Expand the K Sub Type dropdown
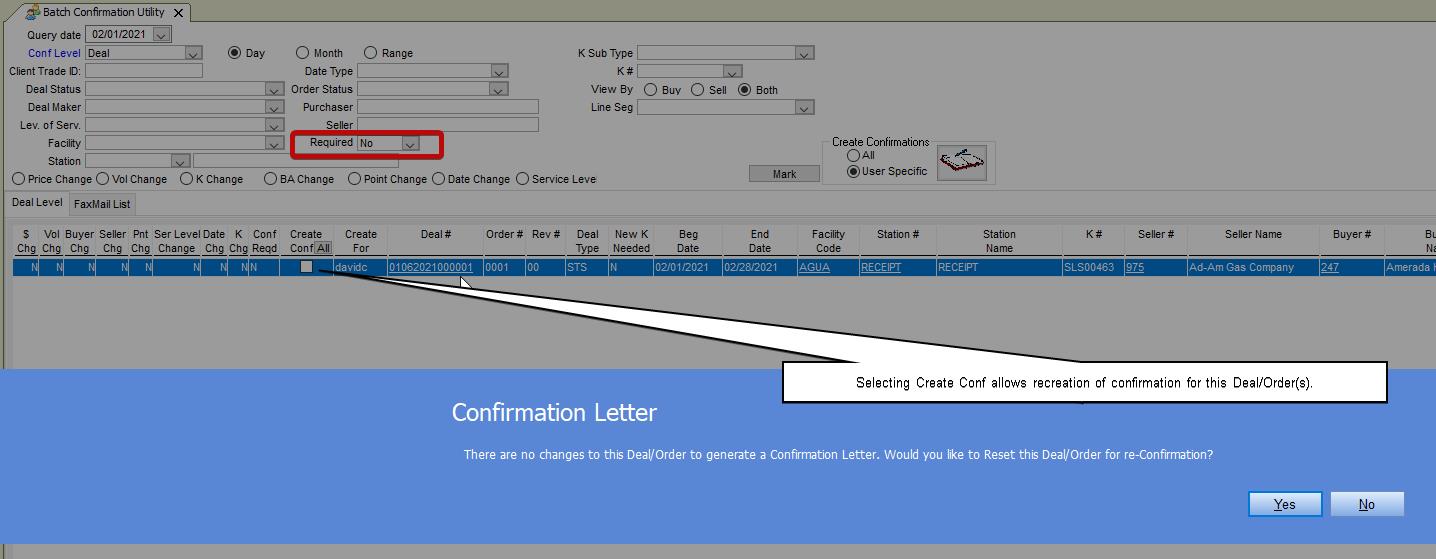 [804, 53]
